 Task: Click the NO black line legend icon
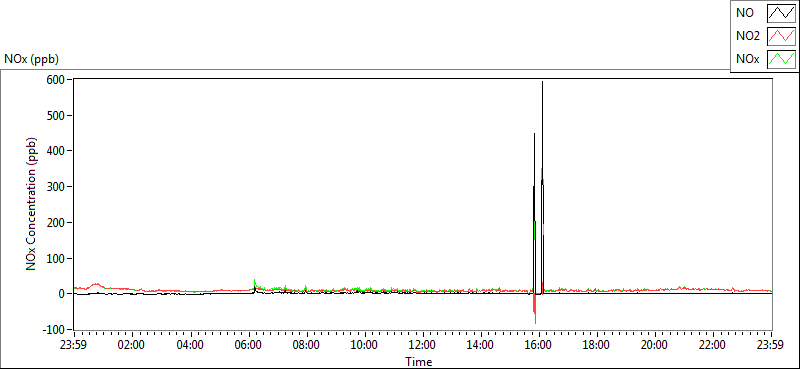click(x=782, y=14)
